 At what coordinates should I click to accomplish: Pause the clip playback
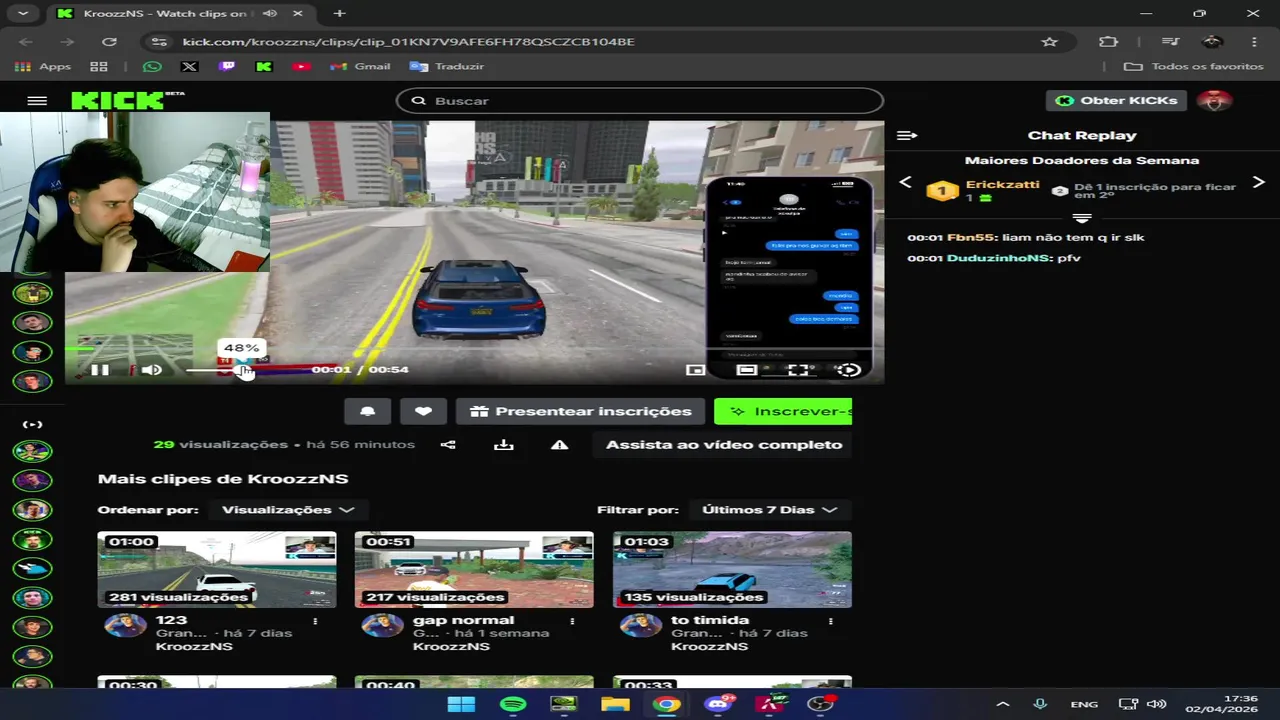pos(100,370)
